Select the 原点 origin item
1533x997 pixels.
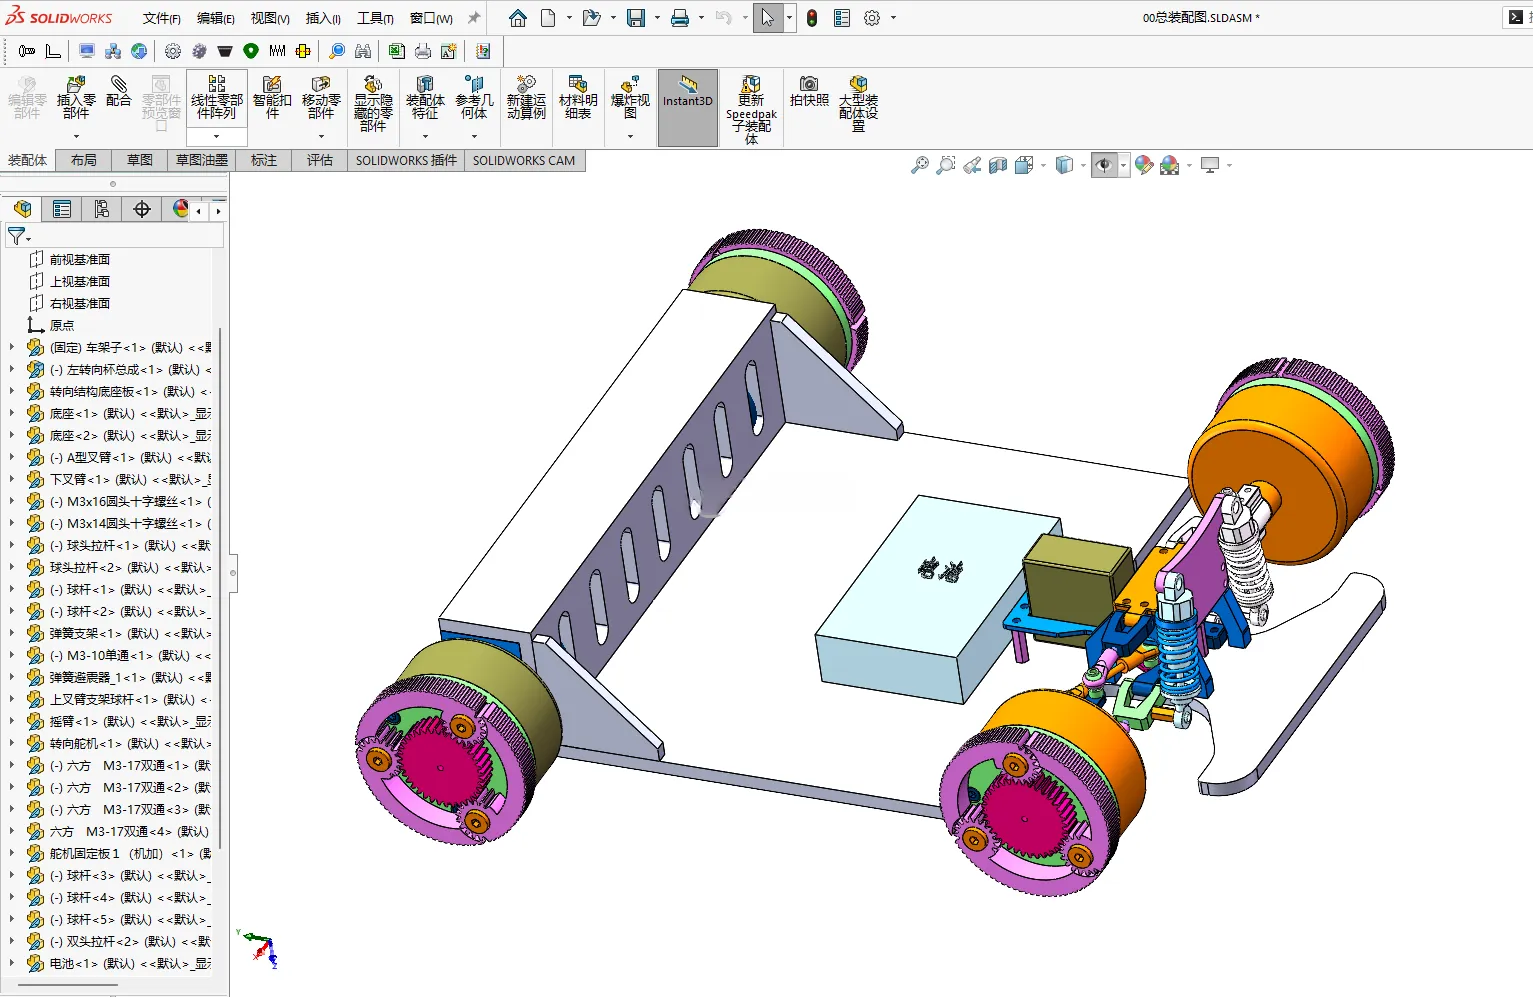[62, 325]
